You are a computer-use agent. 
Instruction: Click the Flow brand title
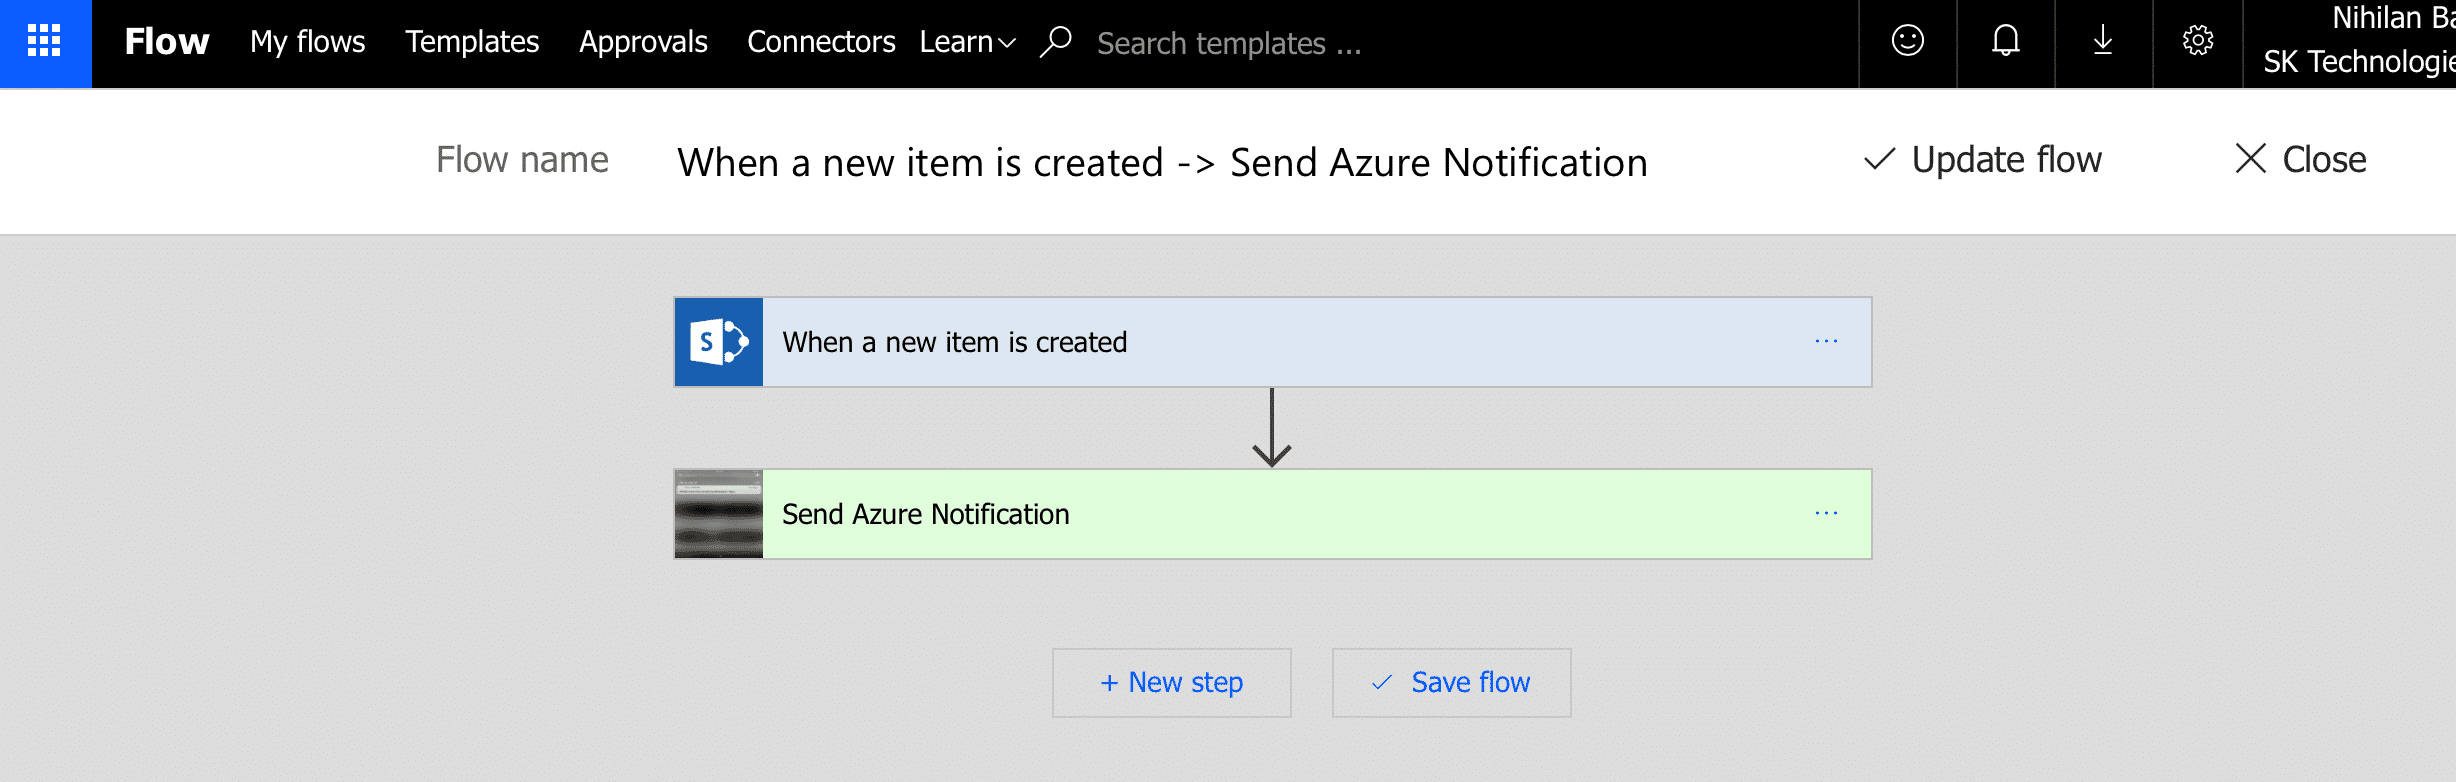click(166, 42)
